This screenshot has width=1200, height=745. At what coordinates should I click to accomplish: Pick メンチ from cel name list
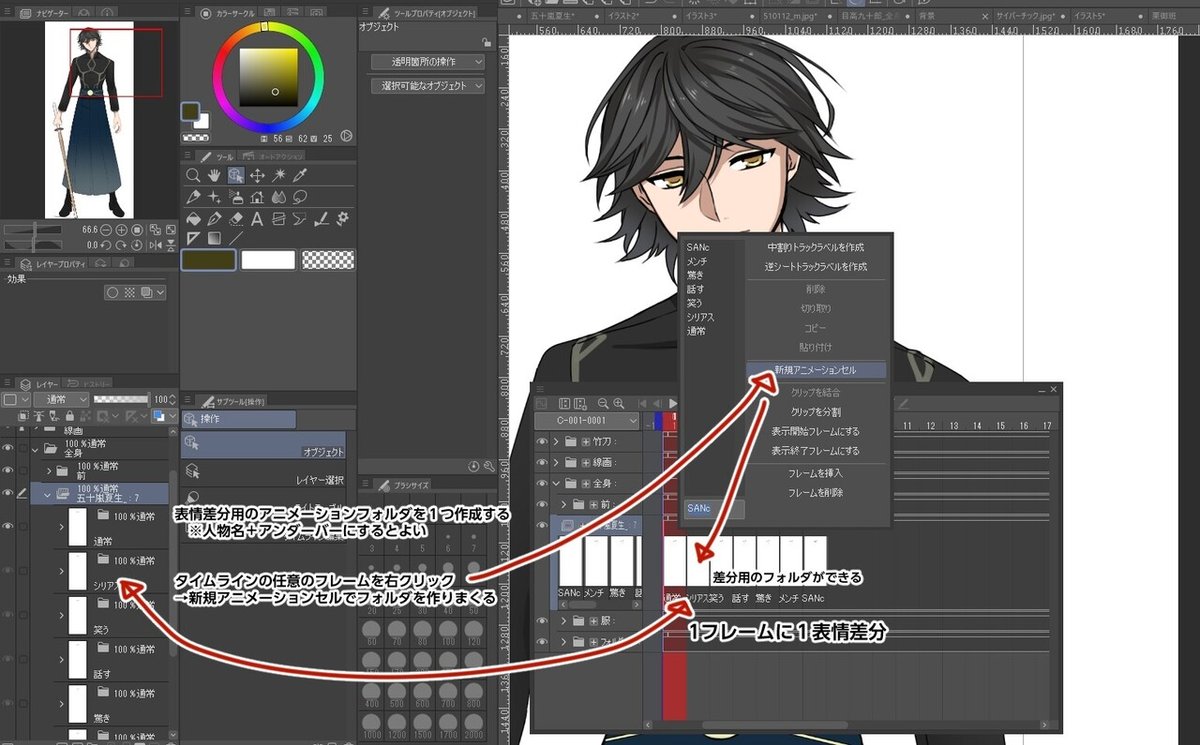coord(697,261)
